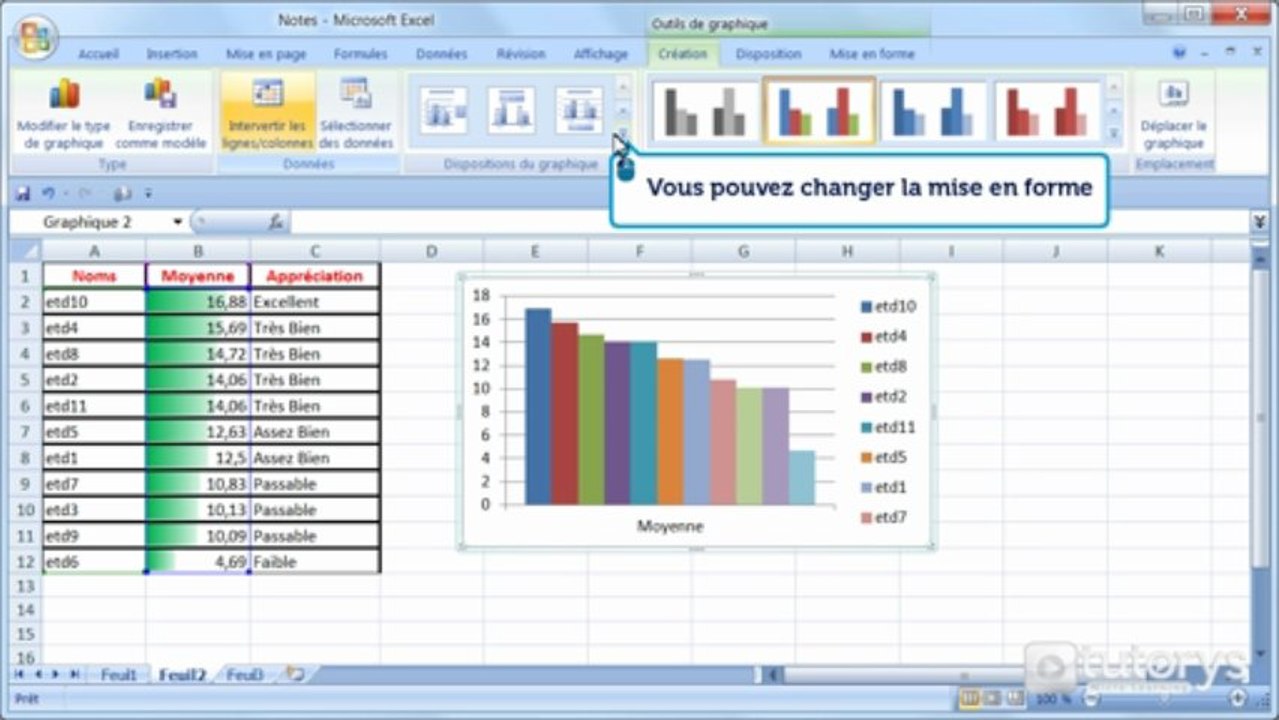The width and height of the screenshot is (1279, 720).
Task: Go to last sheet navigation arrow
Action: click(x=74, y=675)
